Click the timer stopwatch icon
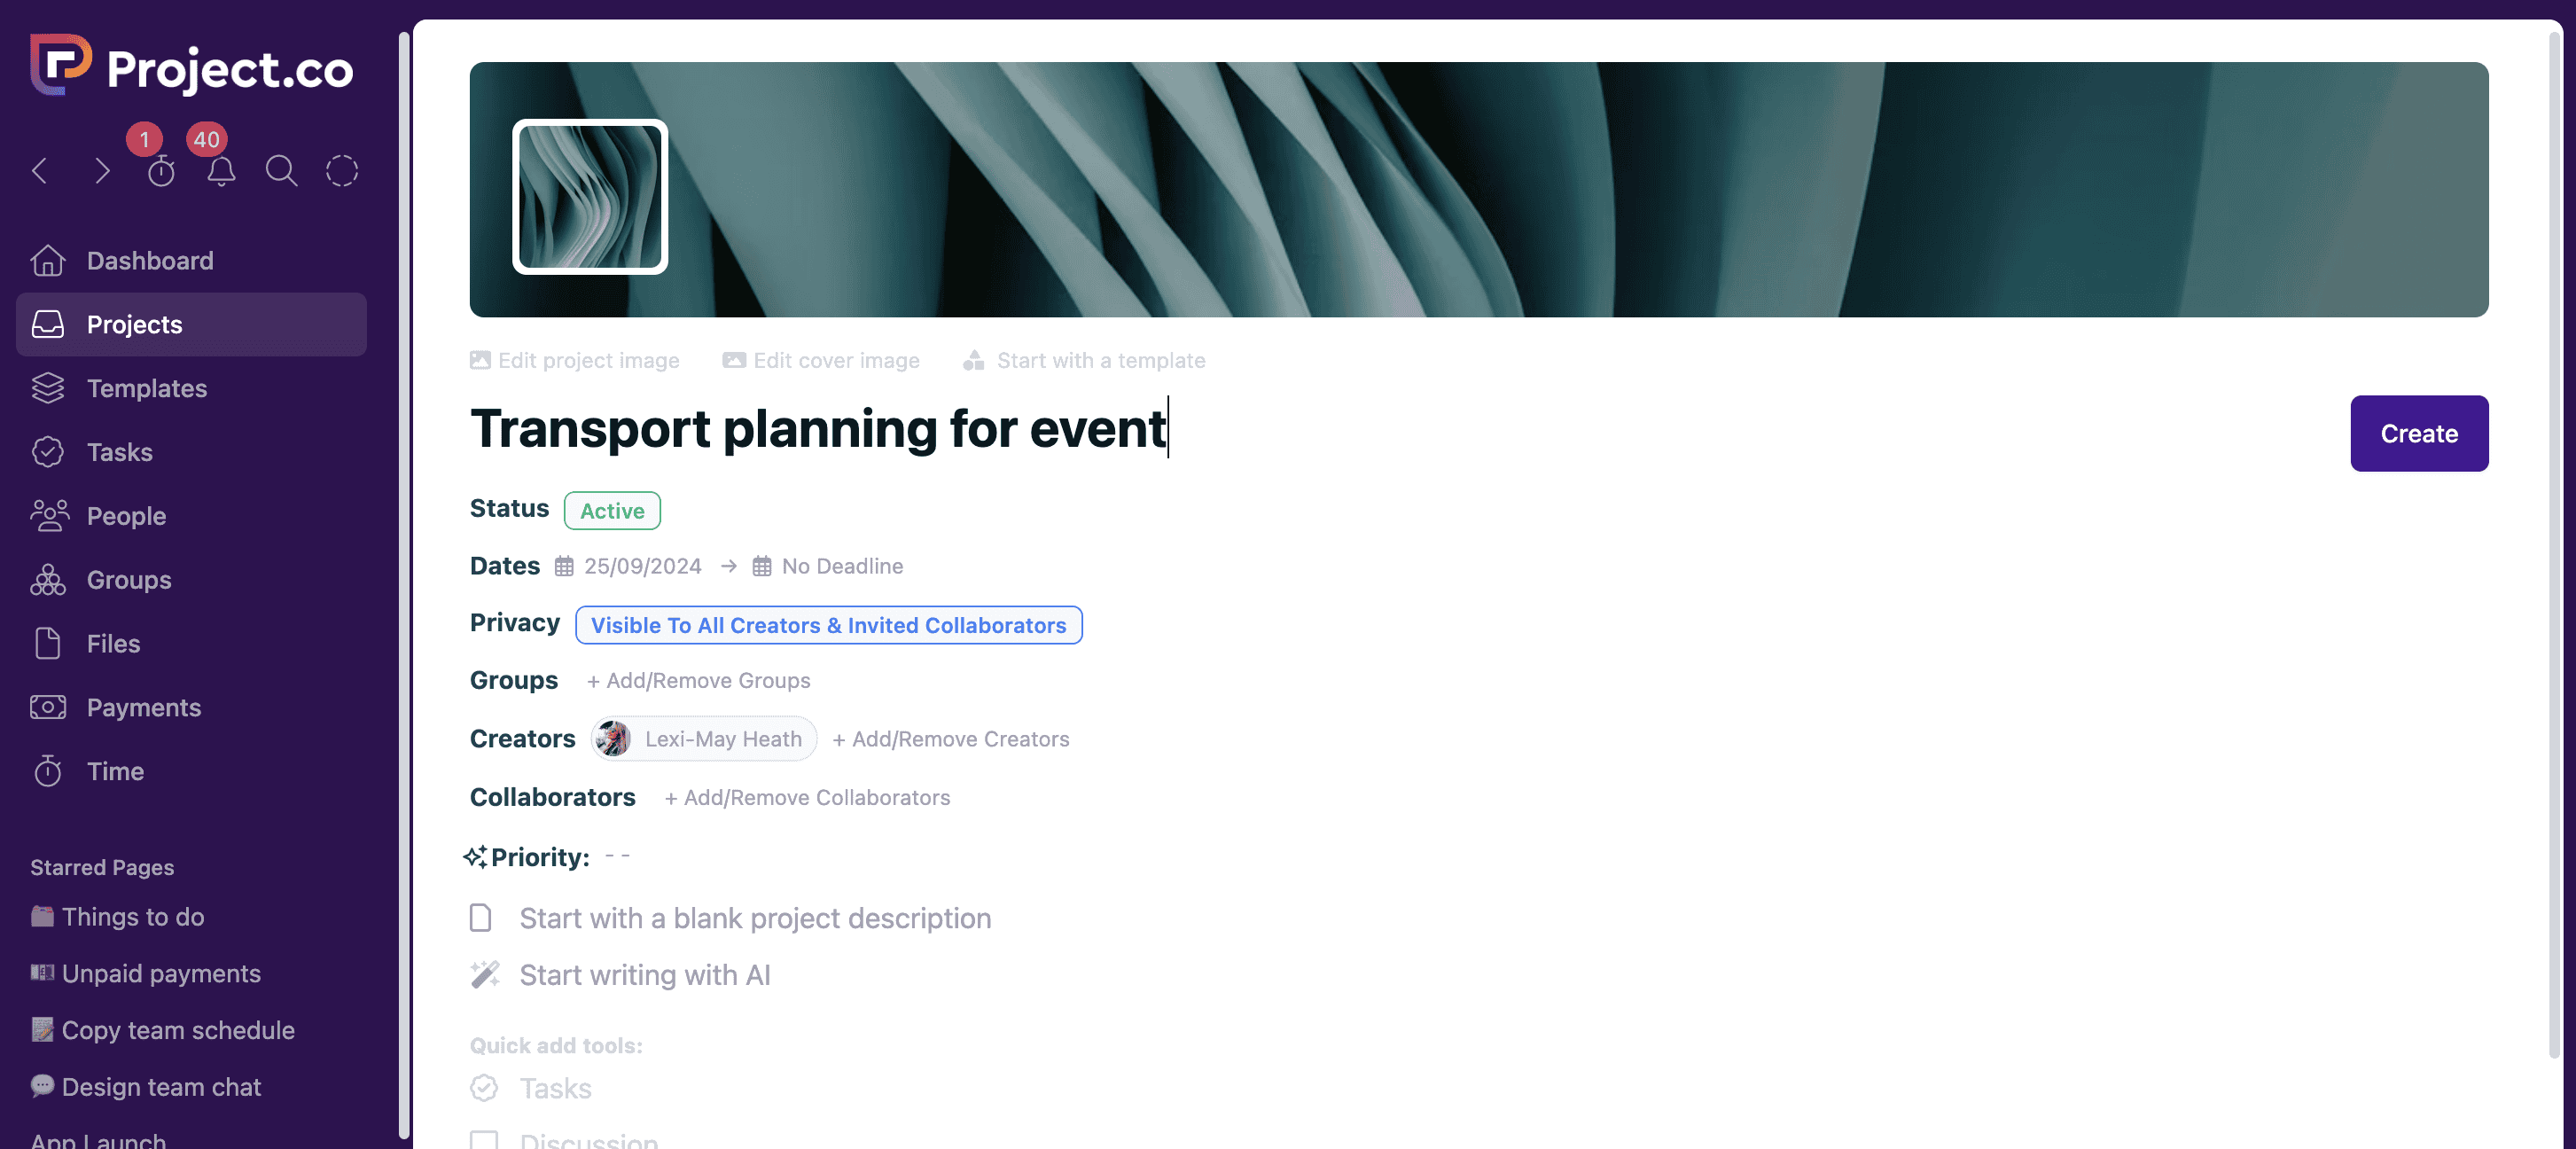Image resolution: width=2576 pixels, height=1149 pixels. point(161,172)
